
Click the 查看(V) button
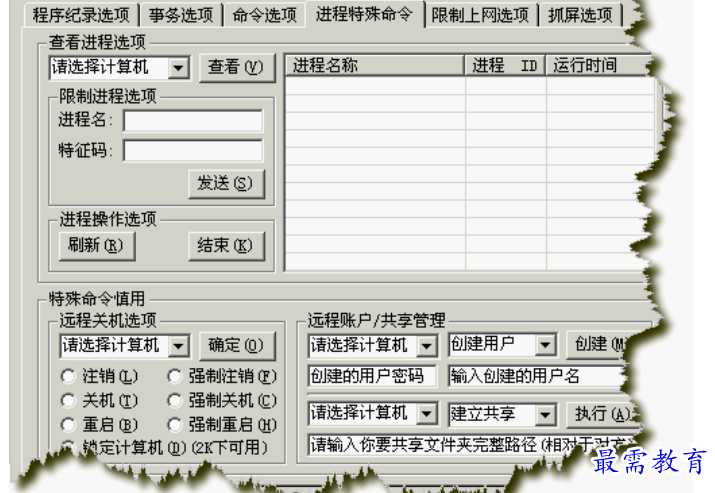[237, 67]
